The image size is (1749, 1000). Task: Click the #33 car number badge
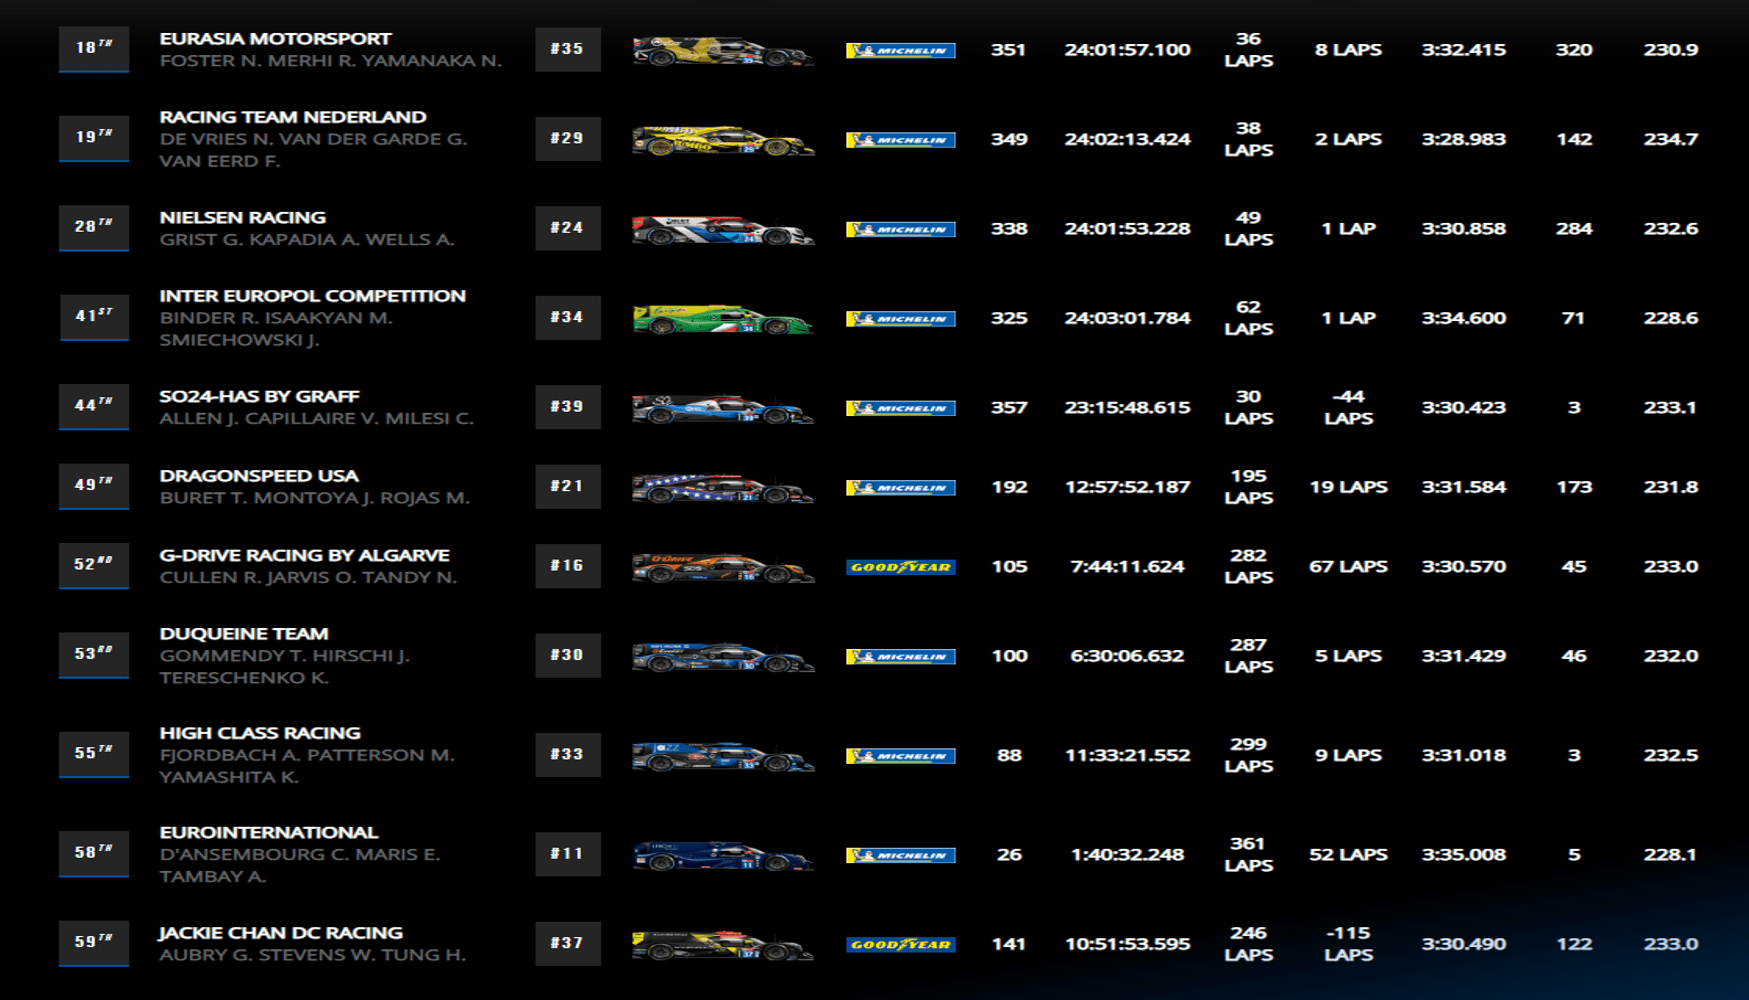(568, 754)
